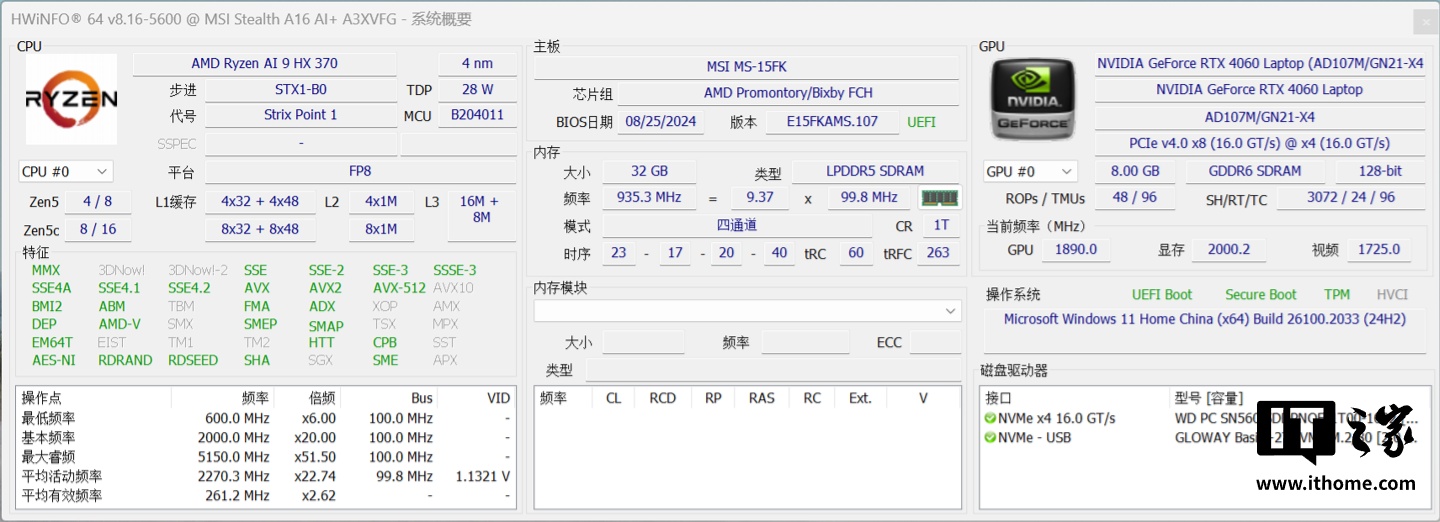This screenshot has height=522, width=1440.
Task: Open the CPU #0 selector dropdown
Action: click(65, 172)
